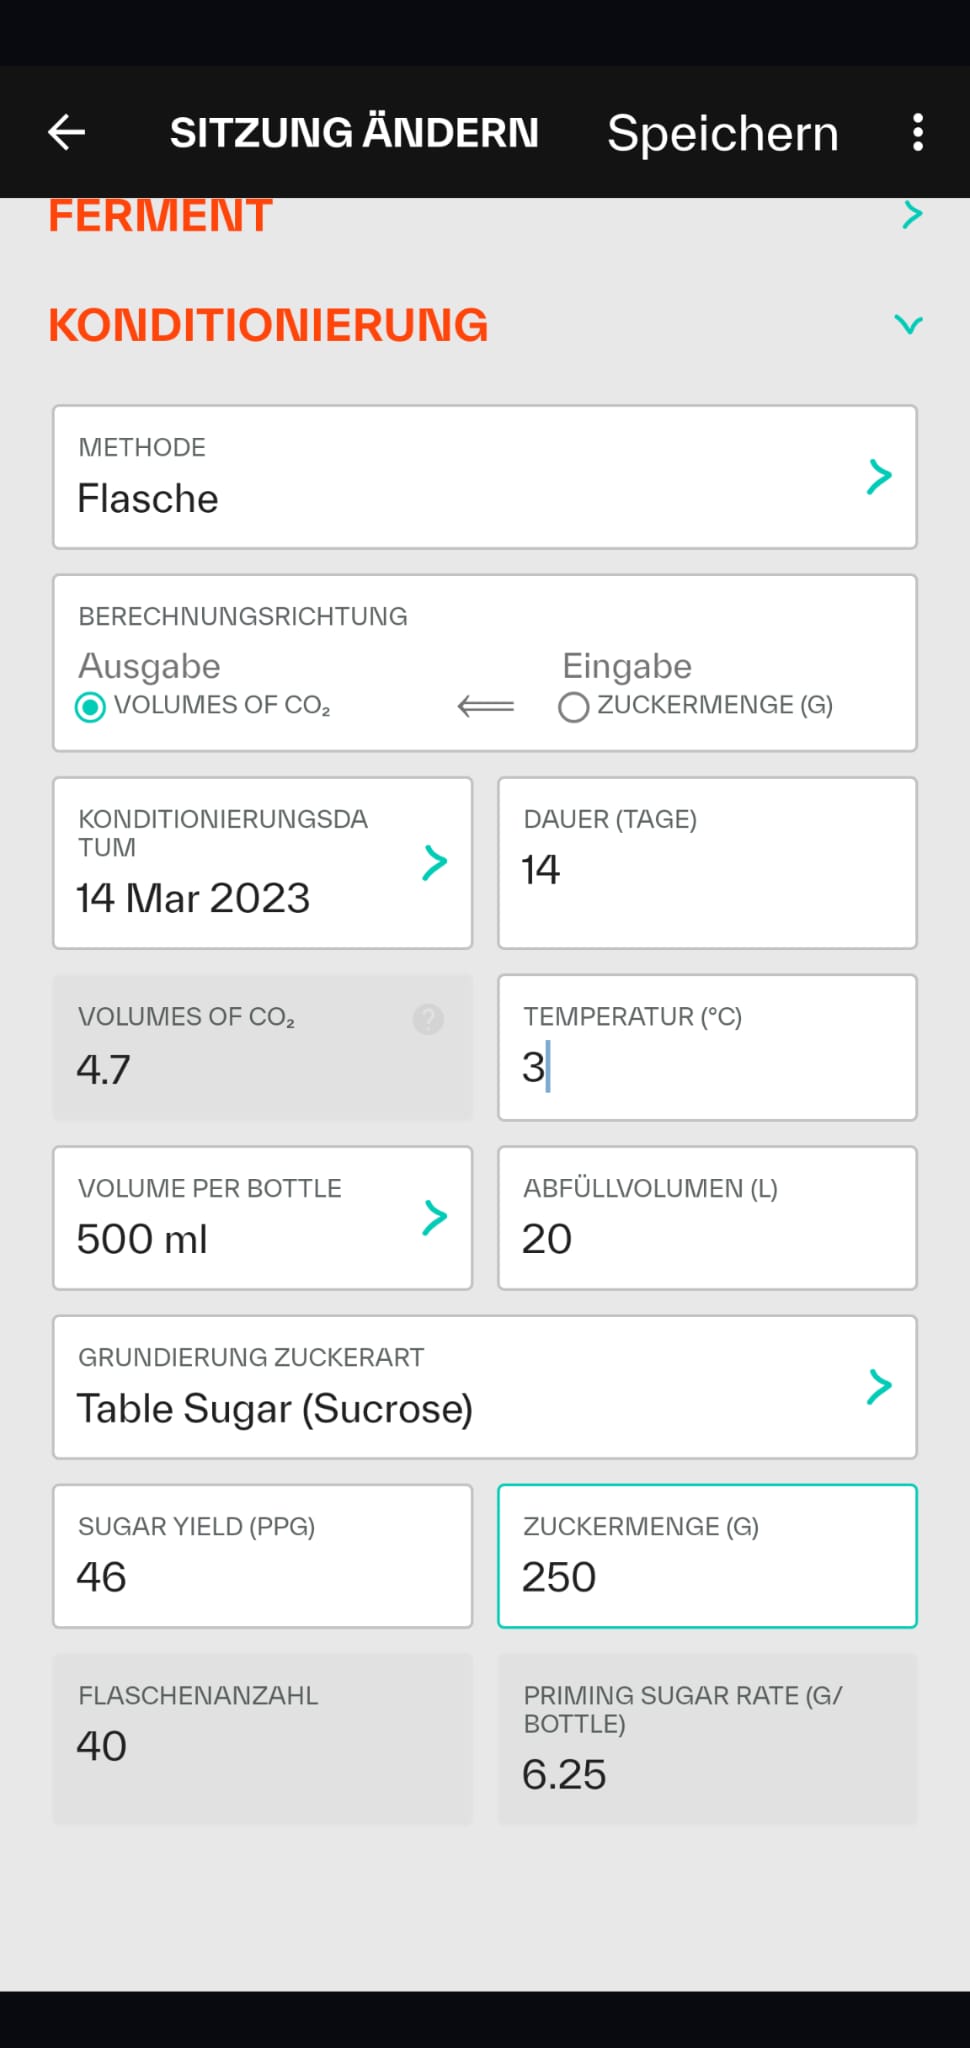Click the help icon beside Volumes of CO₂

click(x=428, y=1019)
